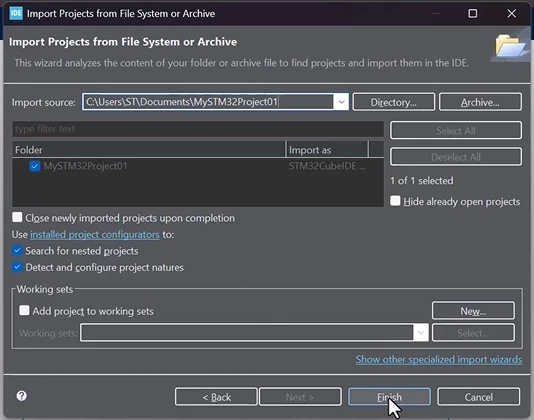534x420 pixels.
Task: Click the folder wizard banner icon
Action: (509, 46)
